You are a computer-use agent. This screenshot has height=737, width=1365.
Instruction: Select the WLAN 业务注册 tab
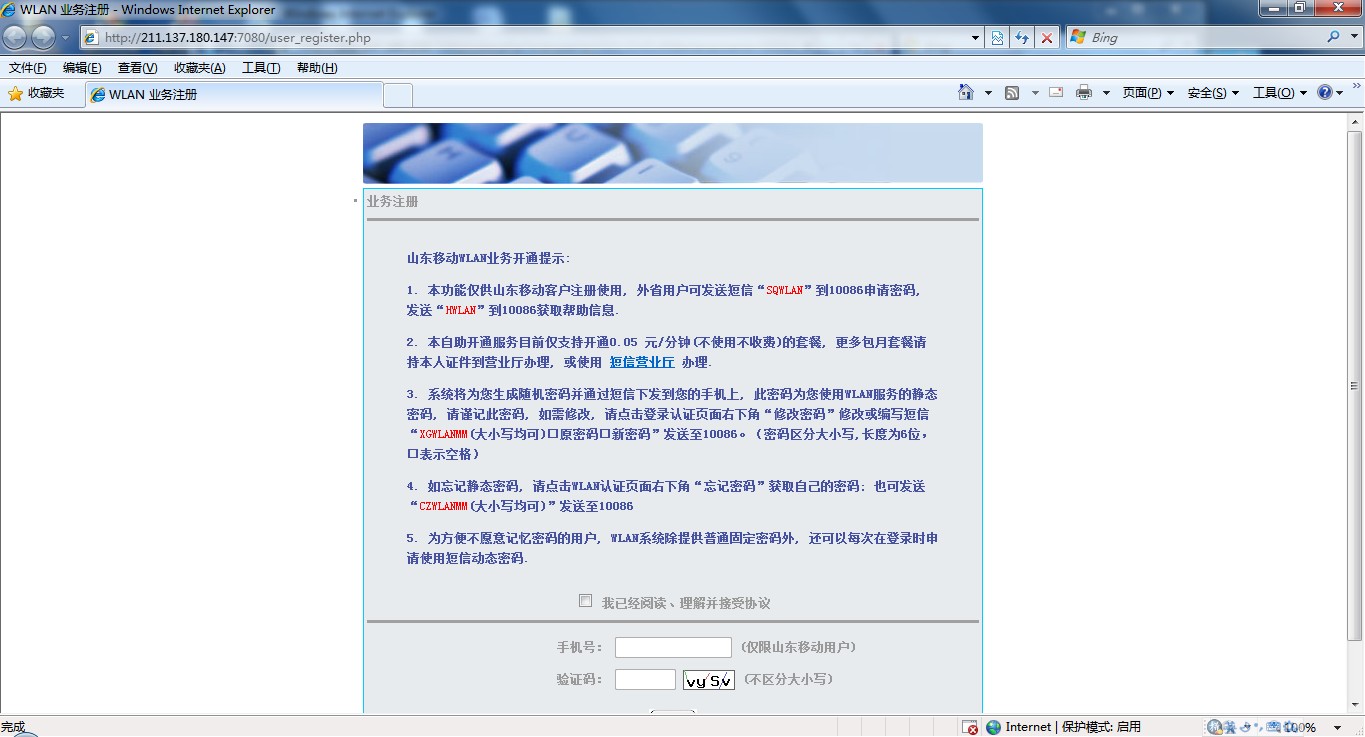click(x=234, y=95)
